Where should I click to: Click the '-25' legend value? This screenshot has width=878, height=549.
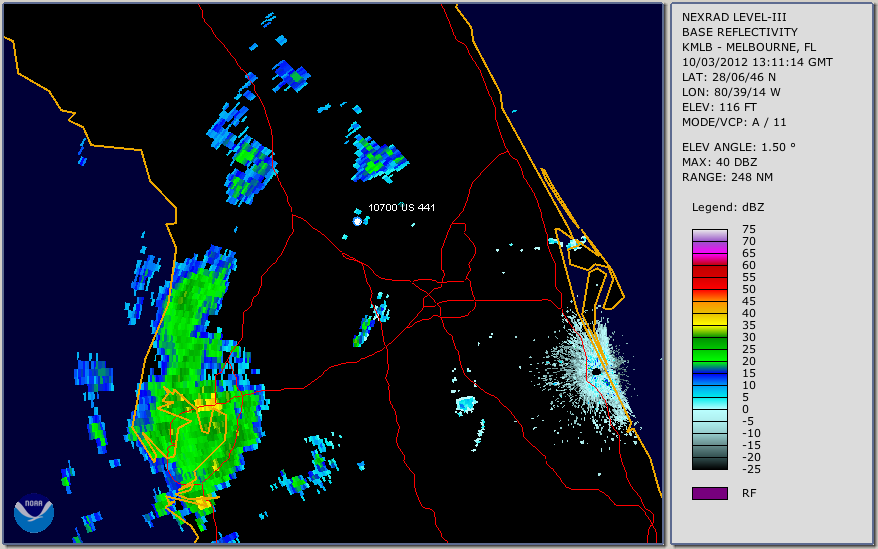(751, 469)
